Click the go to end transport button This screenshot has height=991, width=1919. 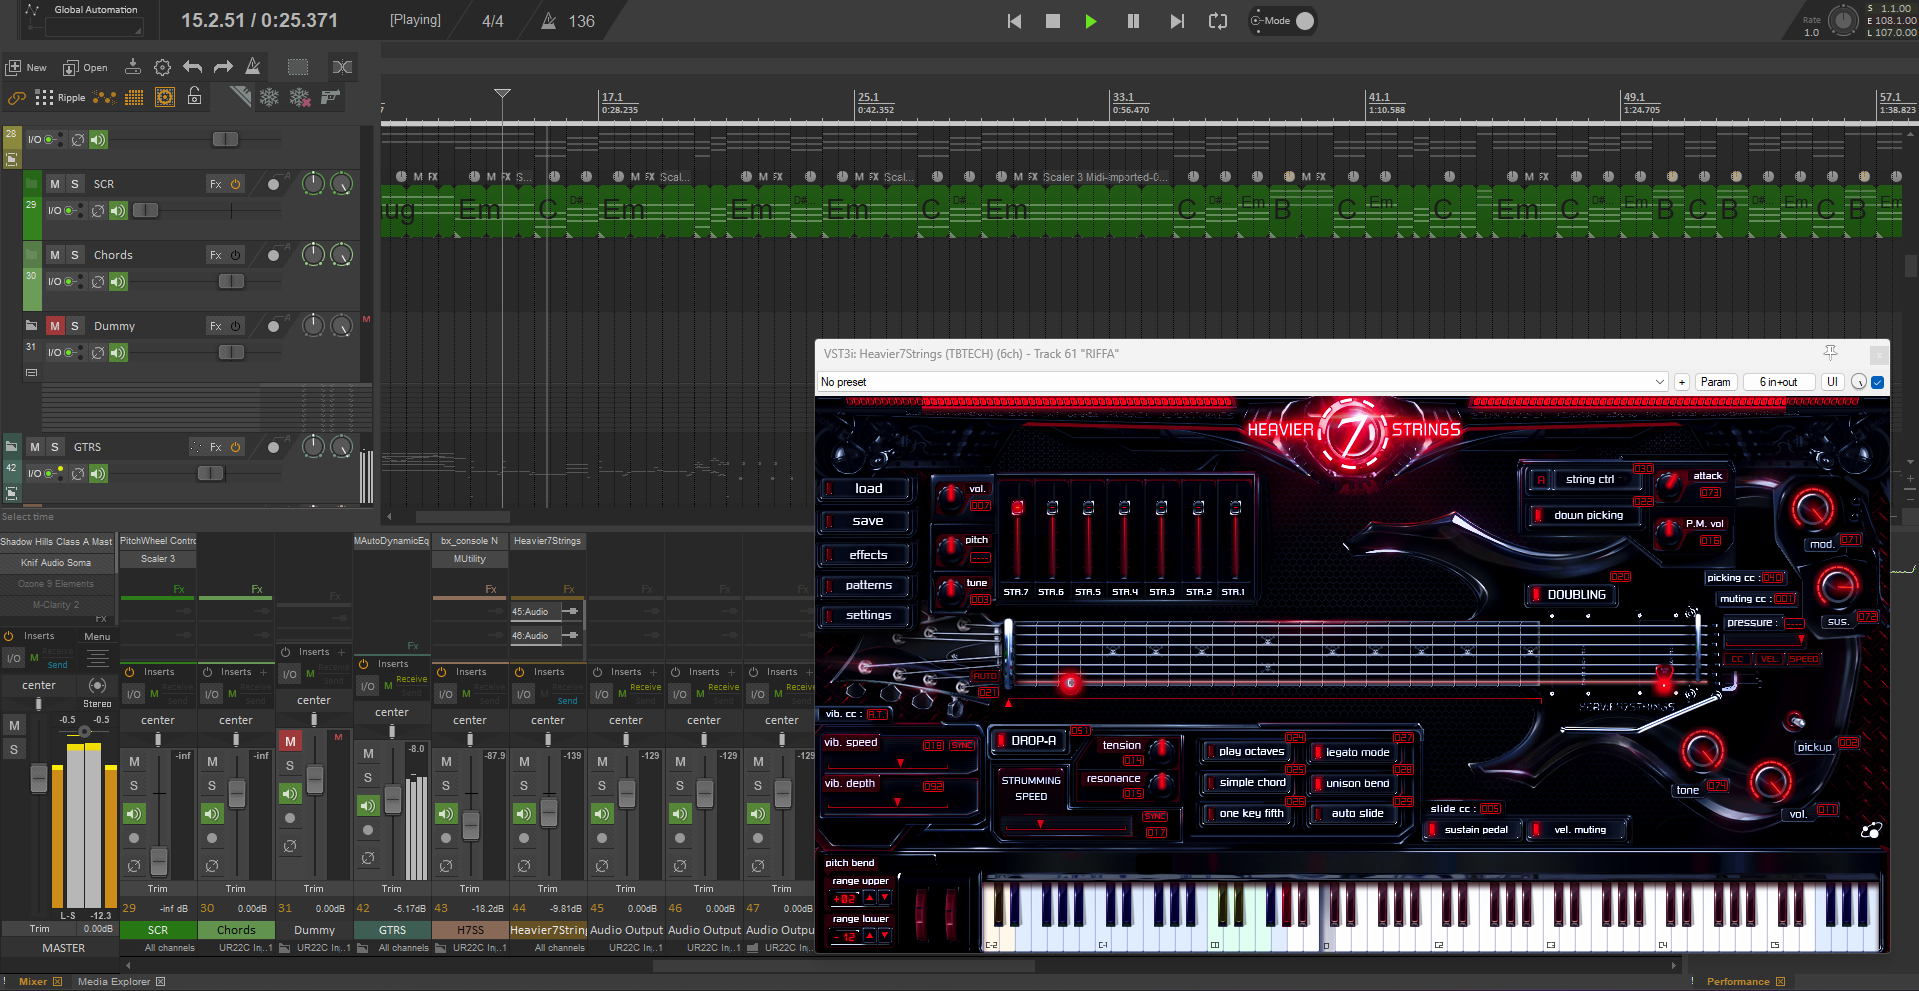pyautogui.click(x=1177, y=21)
